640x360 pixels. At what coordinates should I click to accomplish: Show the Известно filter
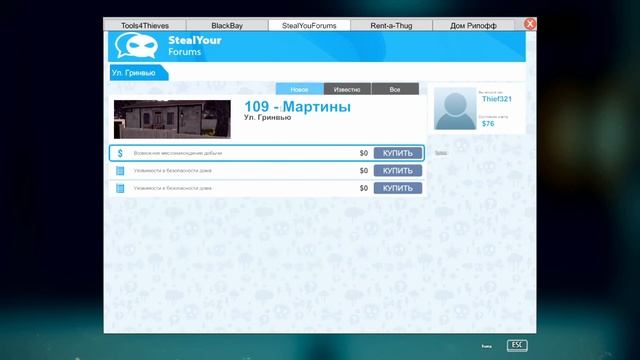(x=347, y=89)
